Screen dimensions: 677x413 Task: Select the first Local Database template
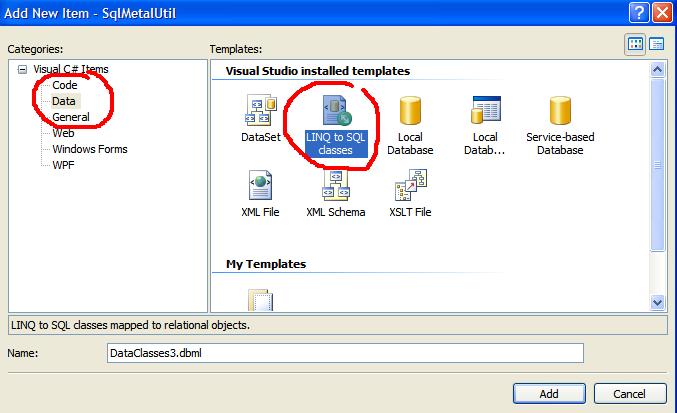(x=410, y=126)
